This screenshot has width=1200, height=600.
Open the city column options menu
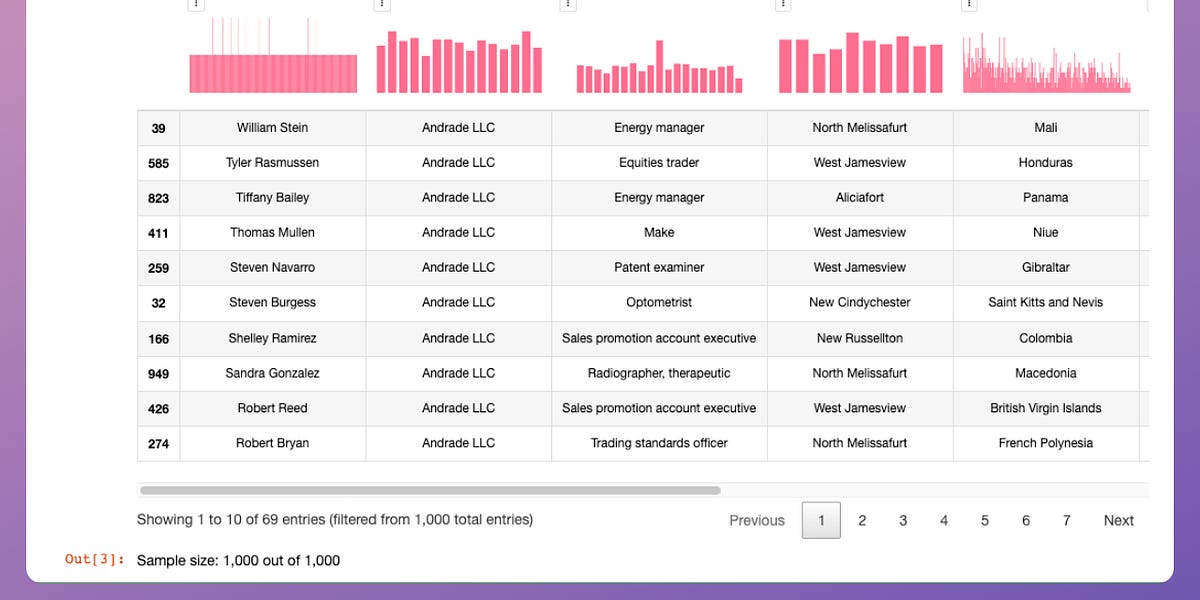pyautogui.click(x=782, y=5)
